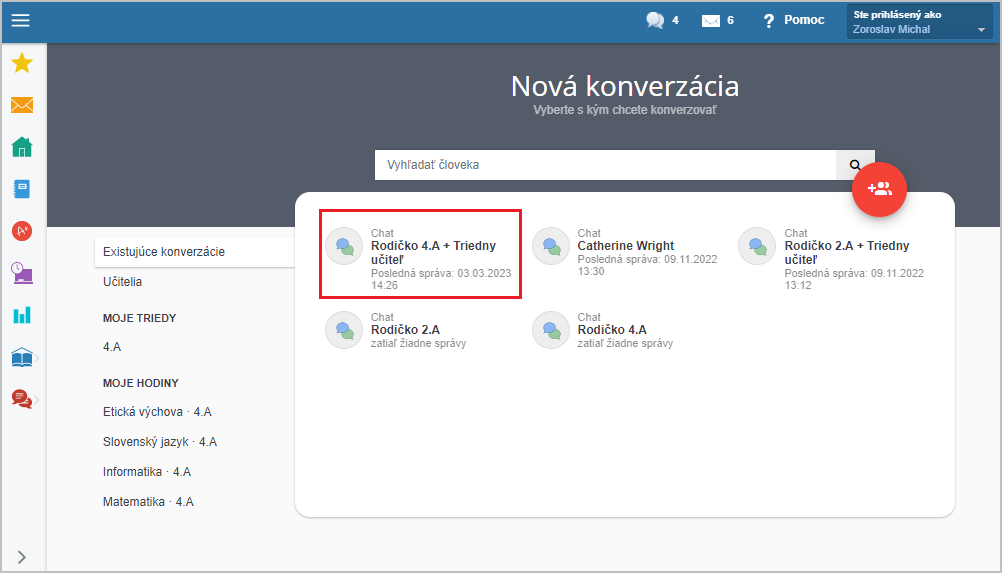This screenshot has height=573, width=1002.
Task: Open the Zoroslav Michal user dropdown
Action: click(920, 22)
